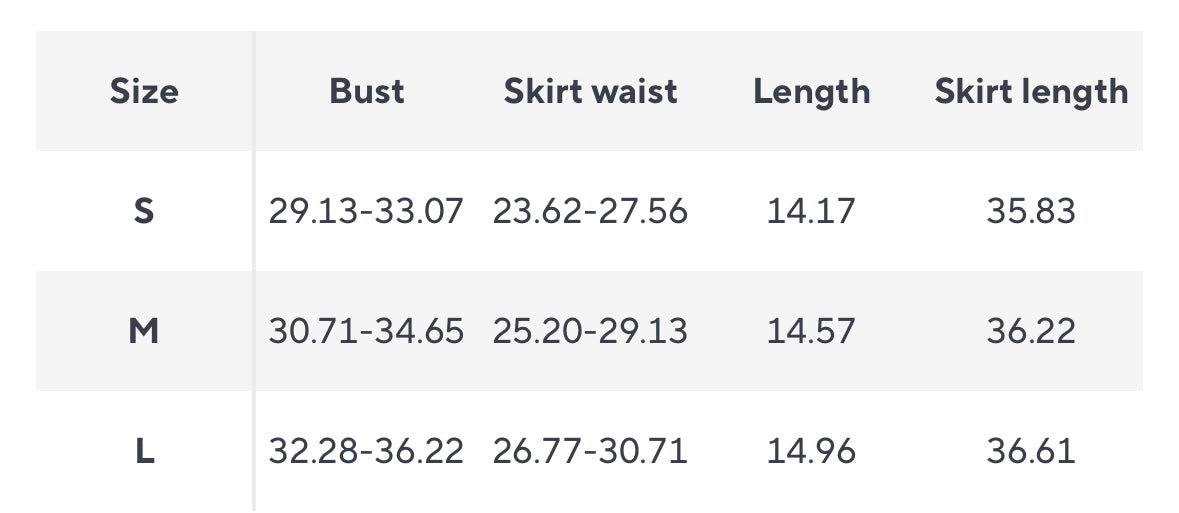Click skirt length value 36.61
1179x513 pixels.
pyautogui.click(x=1031, y=451)
